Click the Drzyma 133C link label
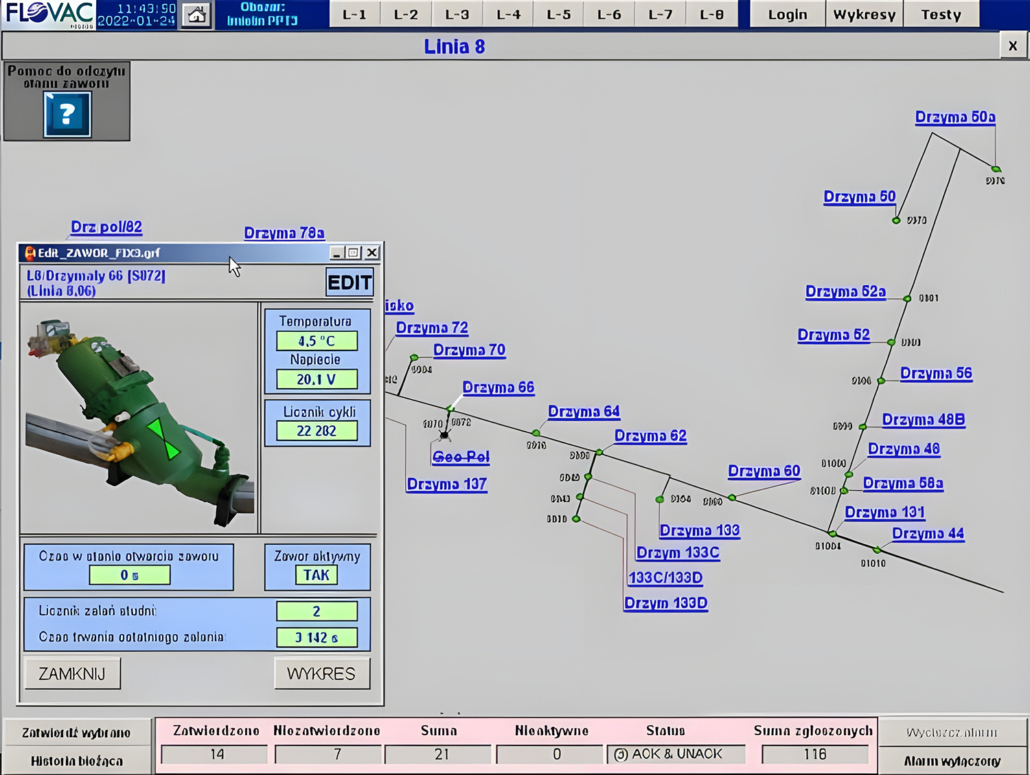The image size is (1030, 775). click(x=678, y=553)
